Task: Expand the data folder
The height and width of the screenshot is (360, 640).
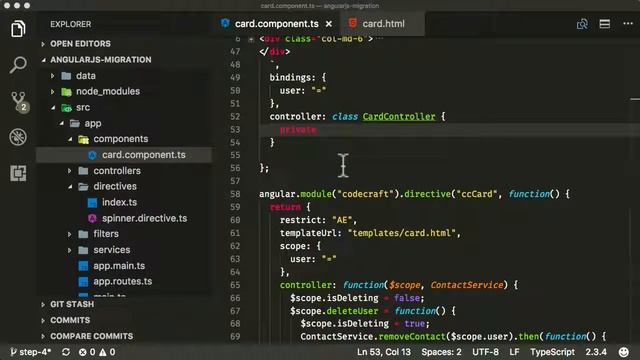Action: (x=52, y=76)
